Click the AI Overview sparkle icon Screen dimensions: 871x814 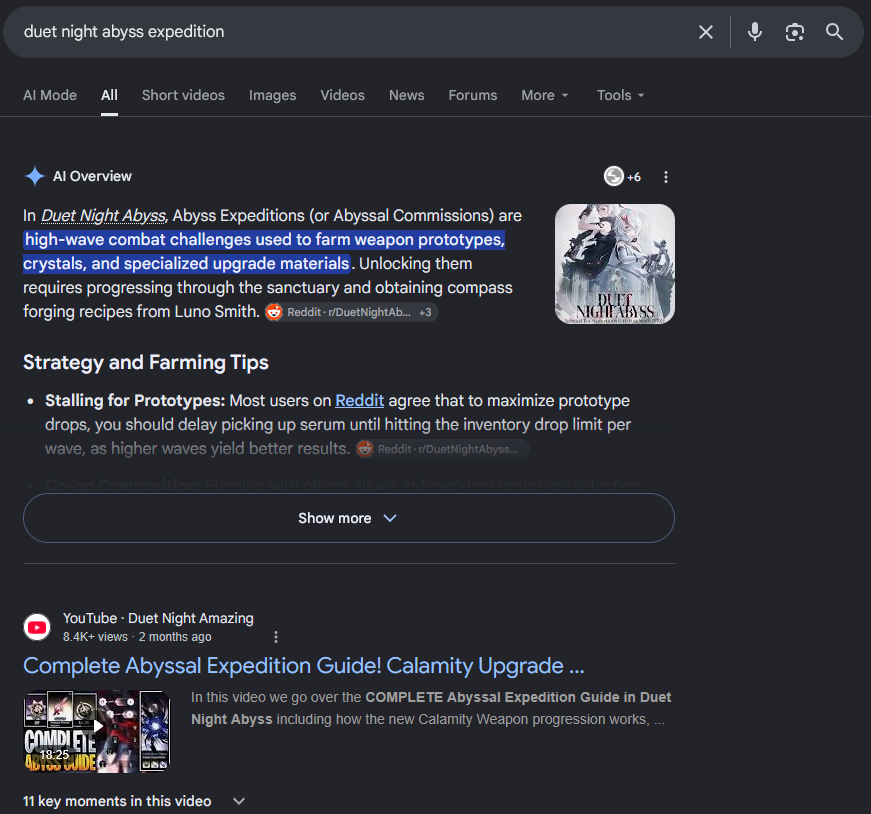[34, 176]
